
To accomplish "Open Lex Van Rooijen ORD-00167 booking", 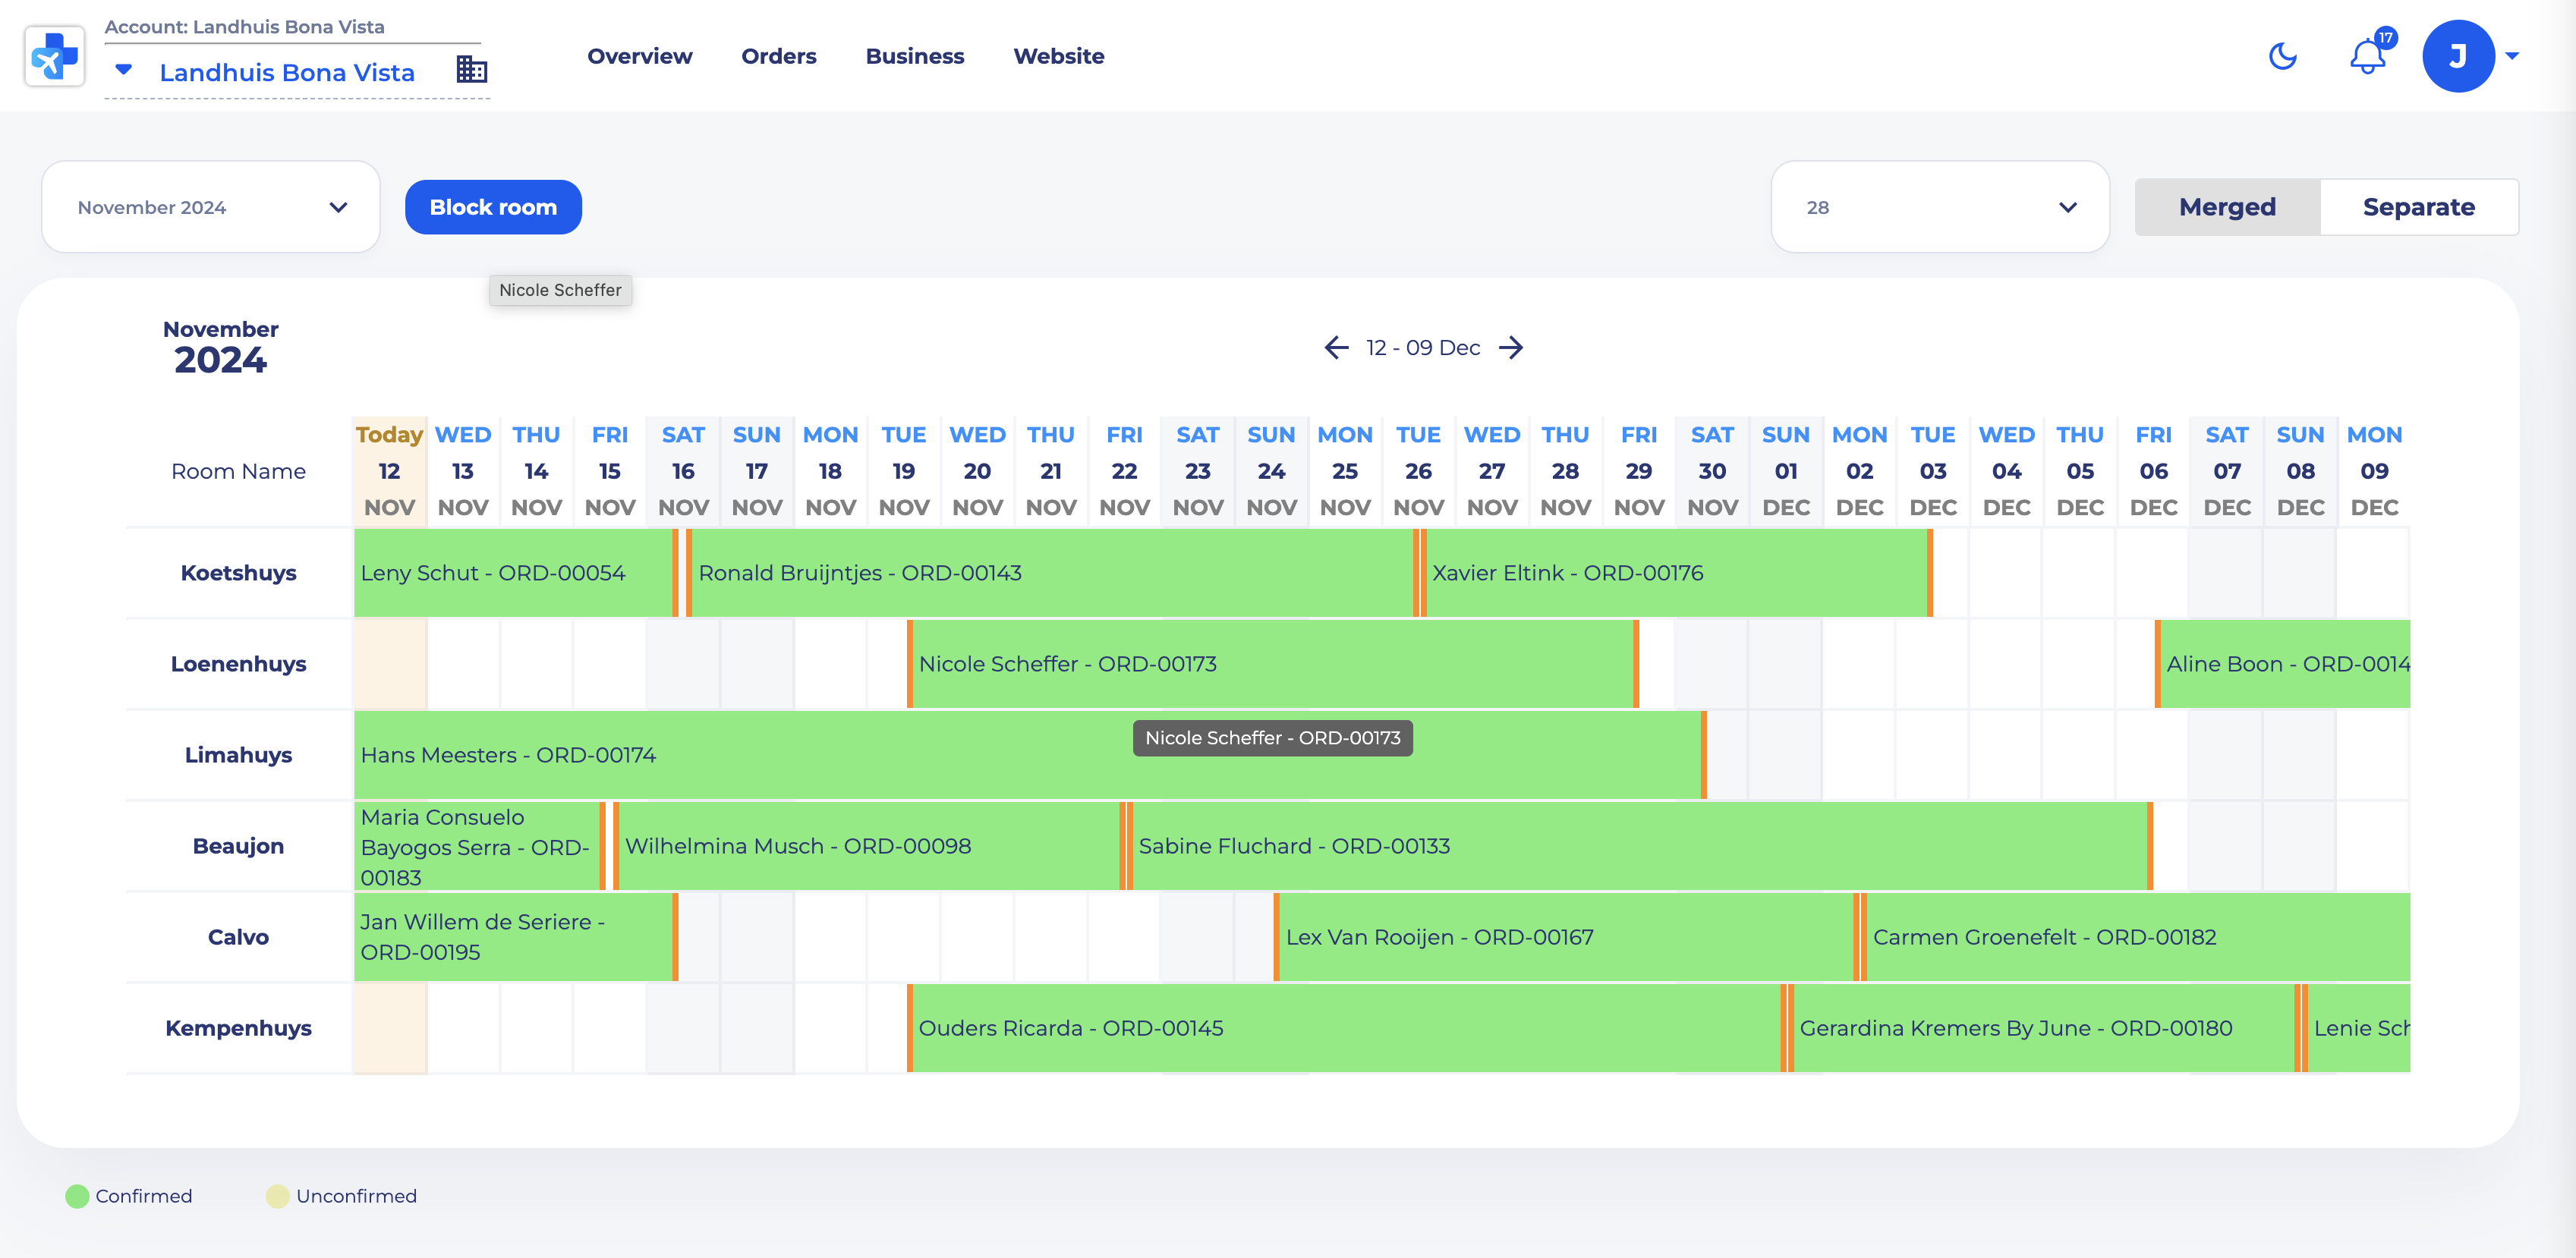I will (x=1566, y=937).
